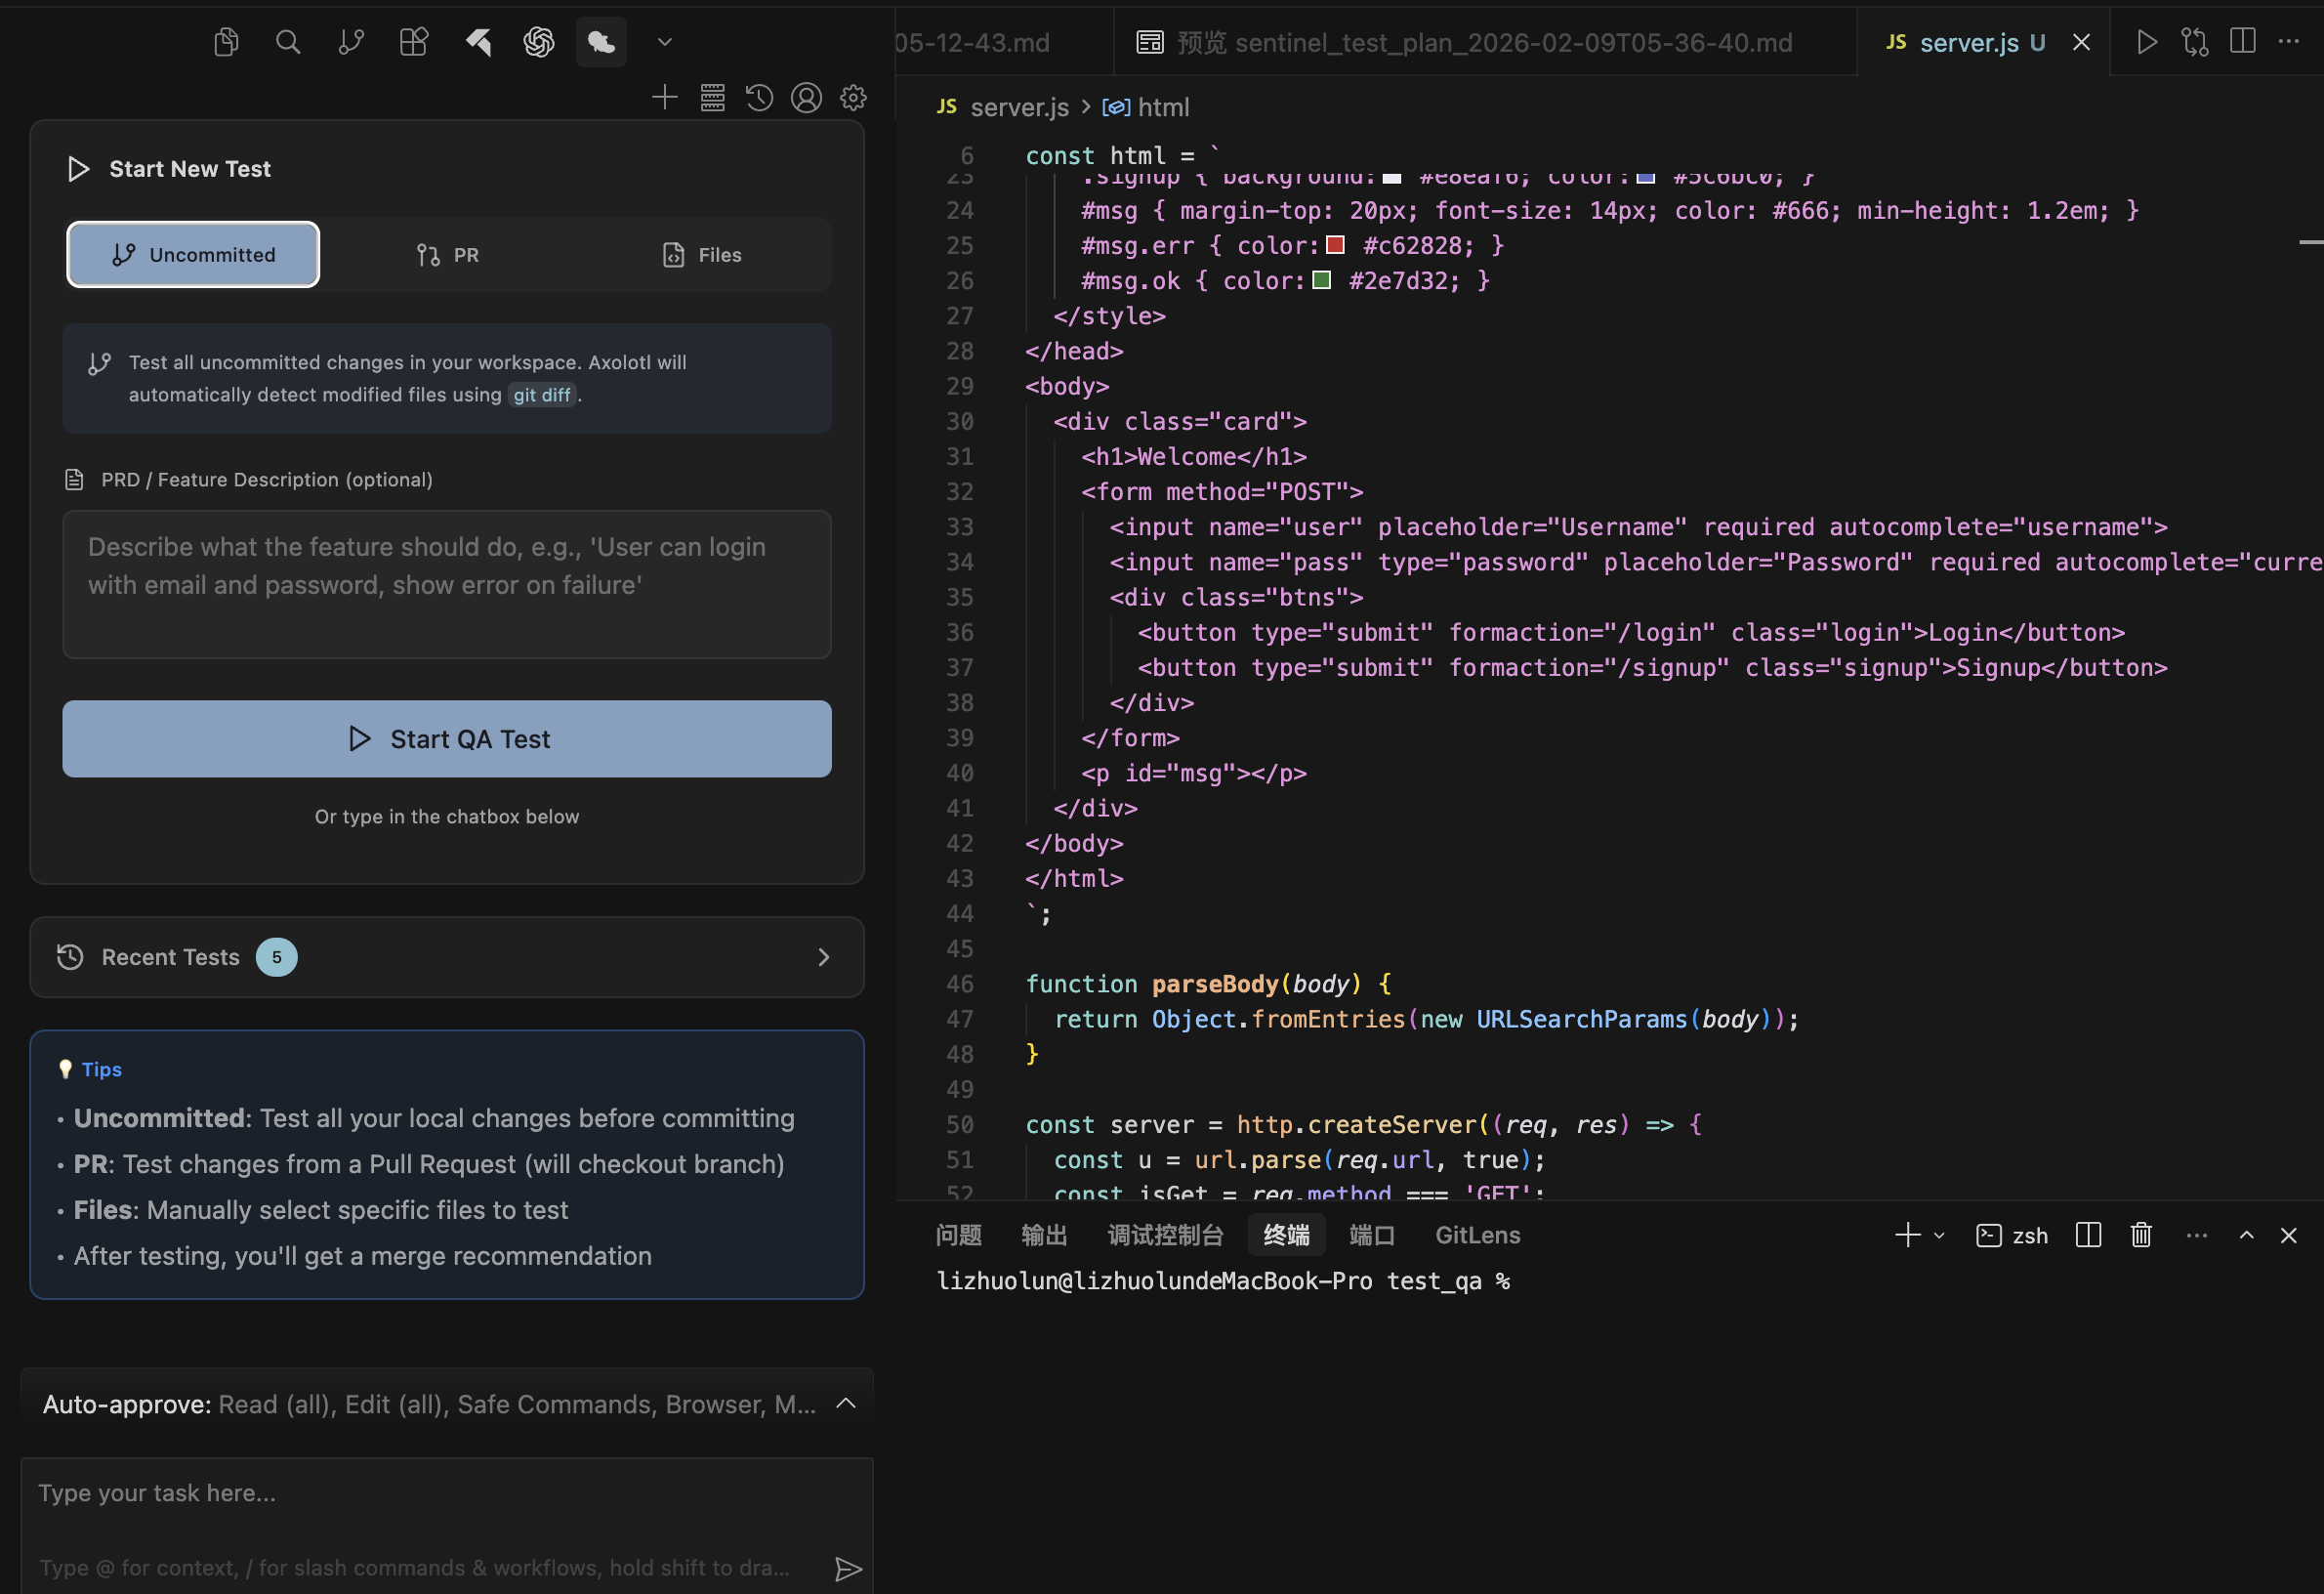The image size is (2324, 1594).
Task: Select the Files test mode
Action: coord(702,255)
